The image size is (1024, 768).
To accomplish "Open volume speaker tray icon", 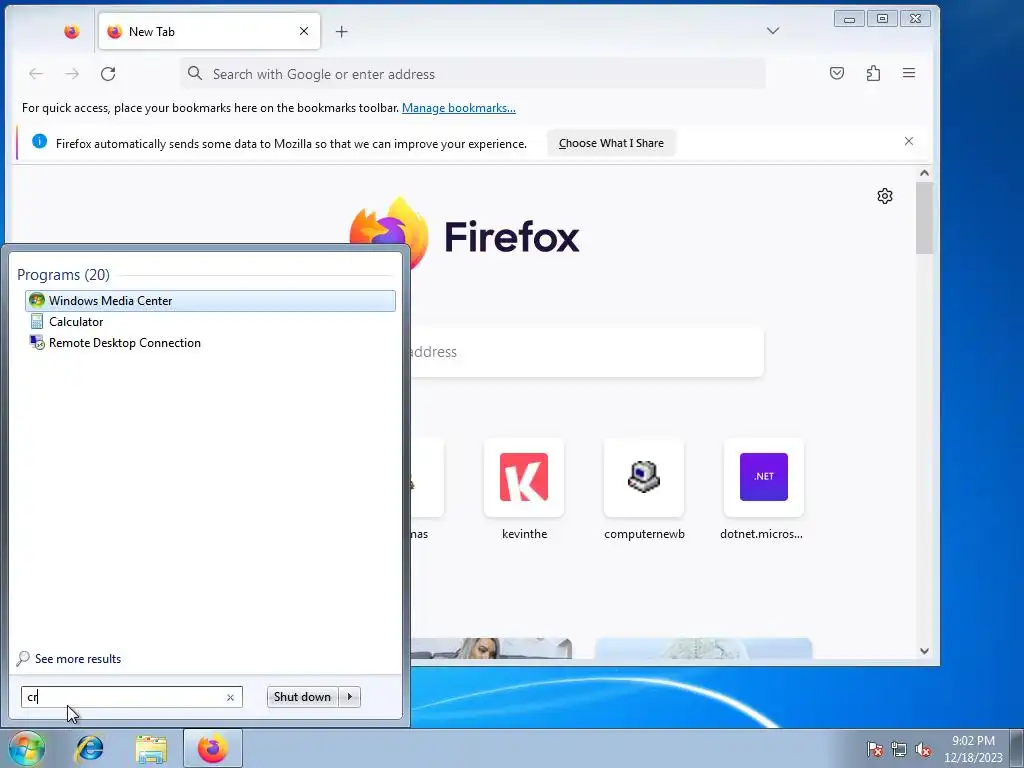I will tap(923, 749).
